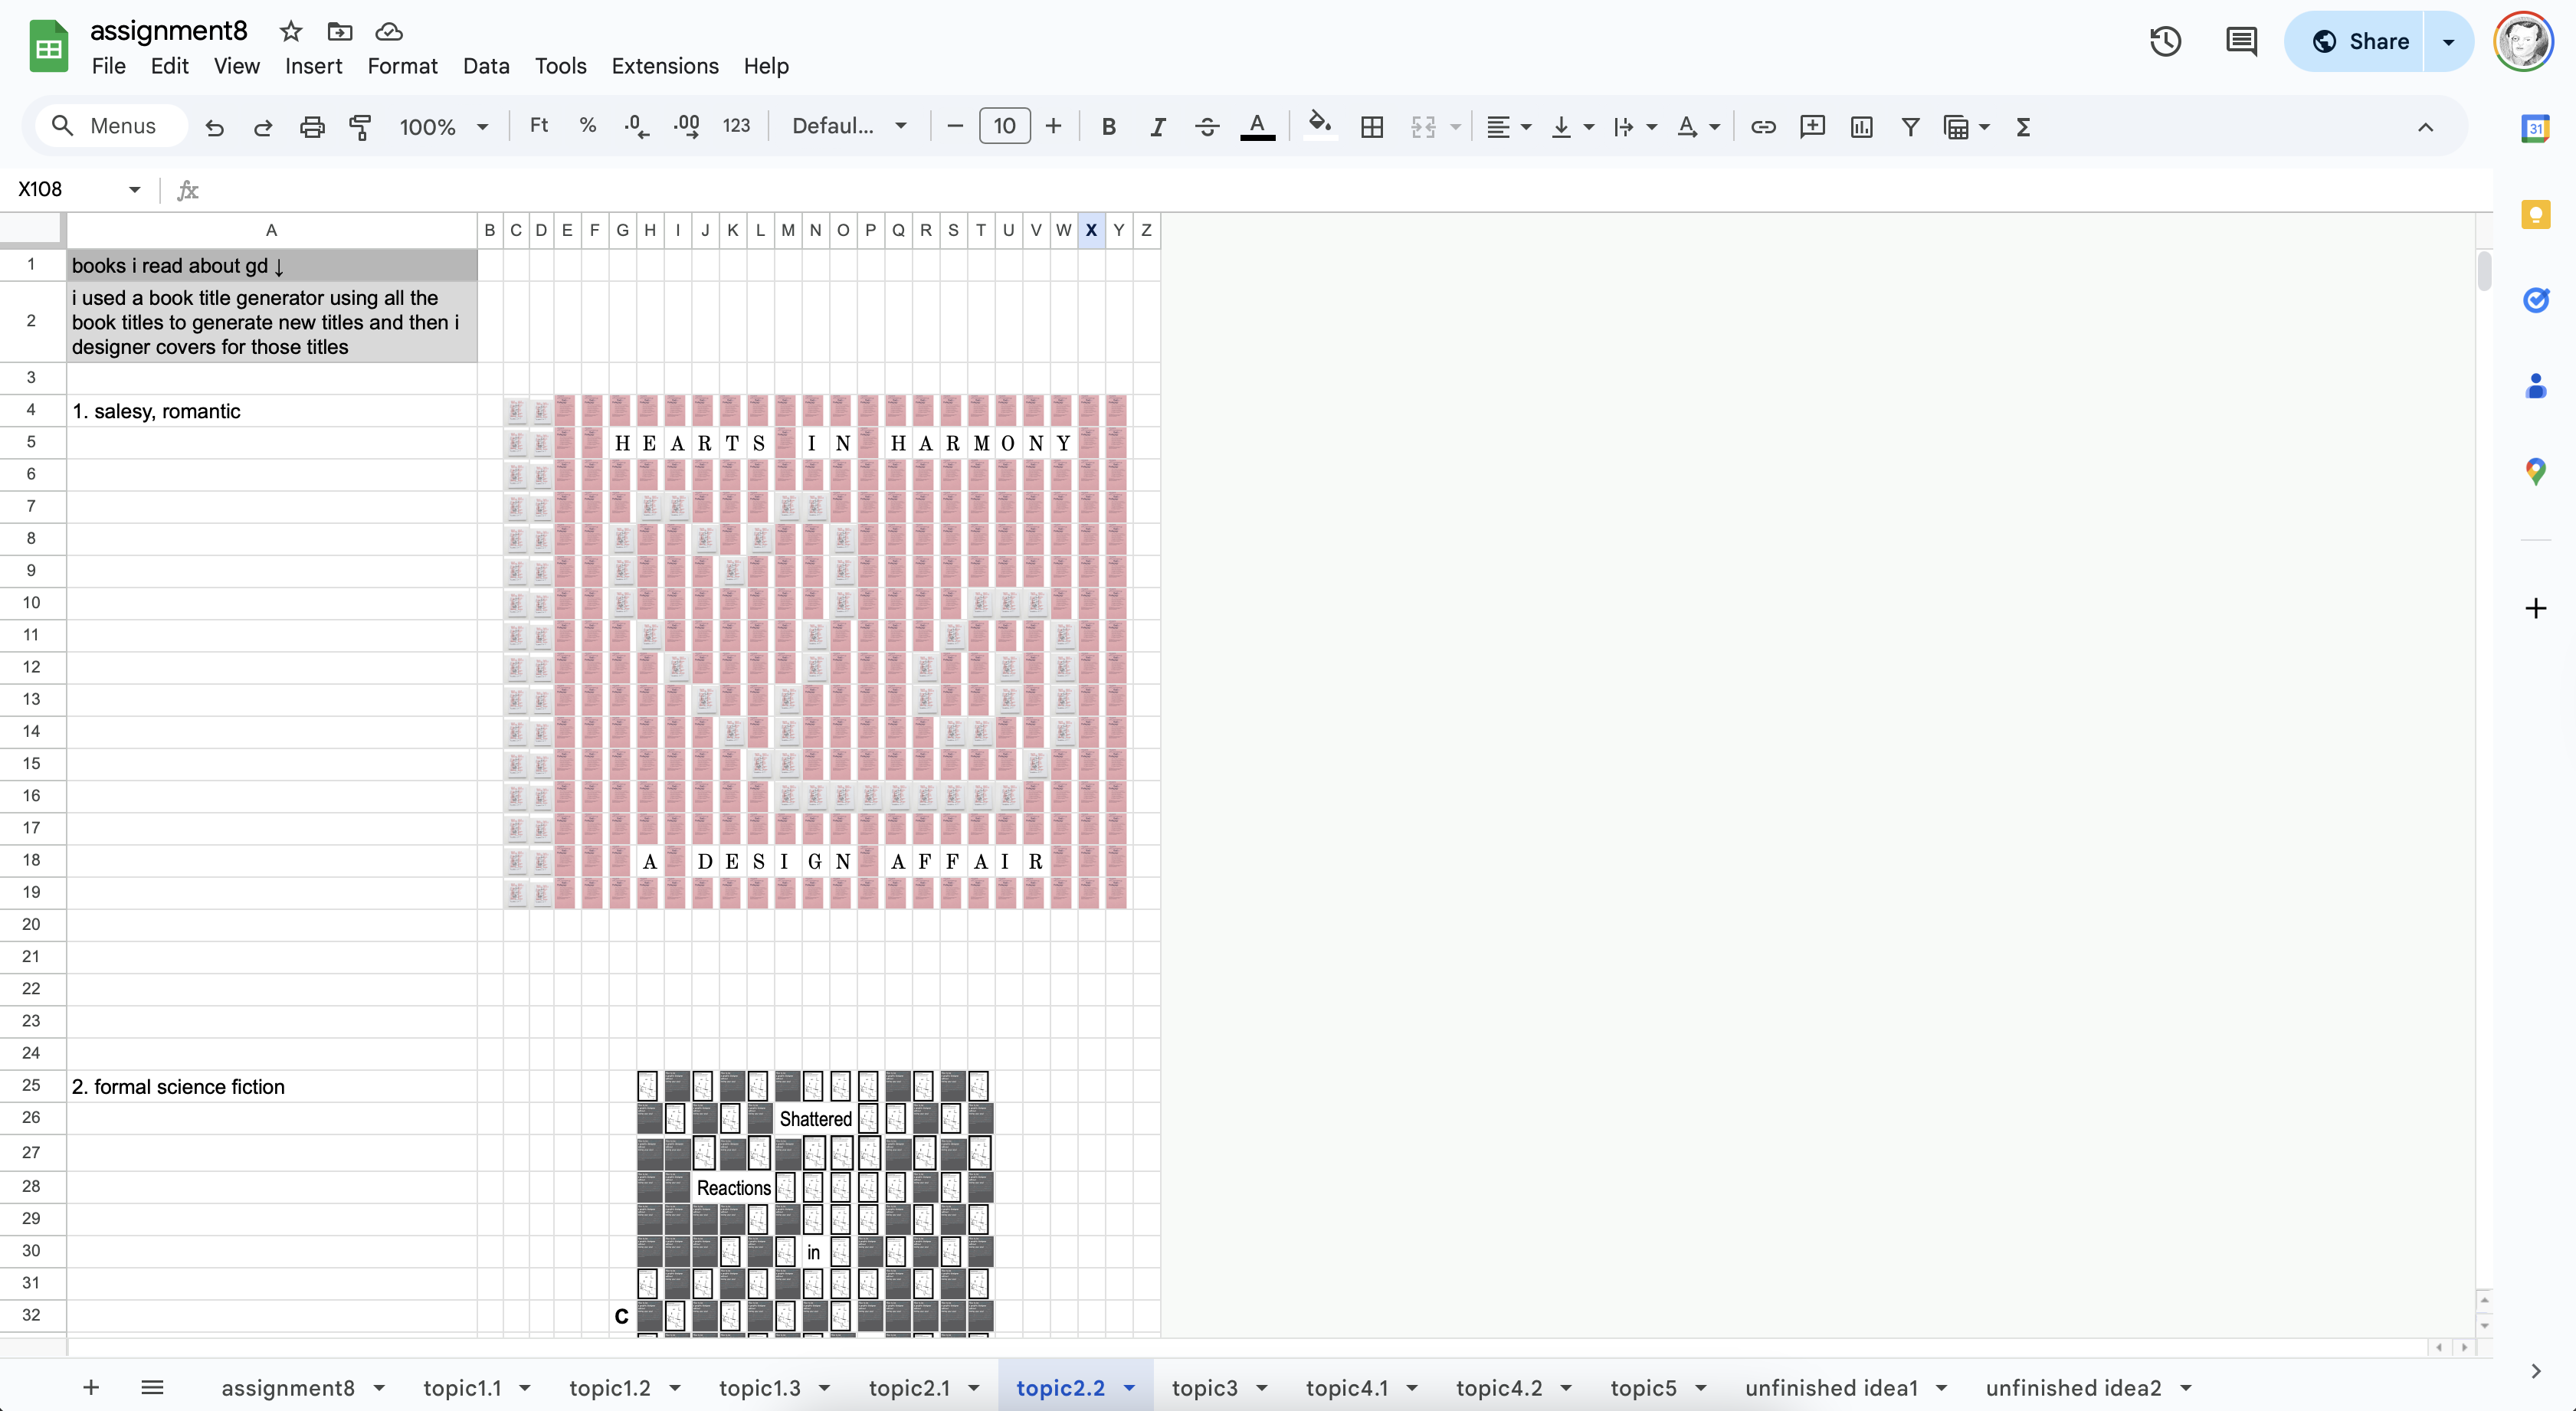Toggle strikethrough formatting
2576x1411 pixels.
coord(1207,127)
